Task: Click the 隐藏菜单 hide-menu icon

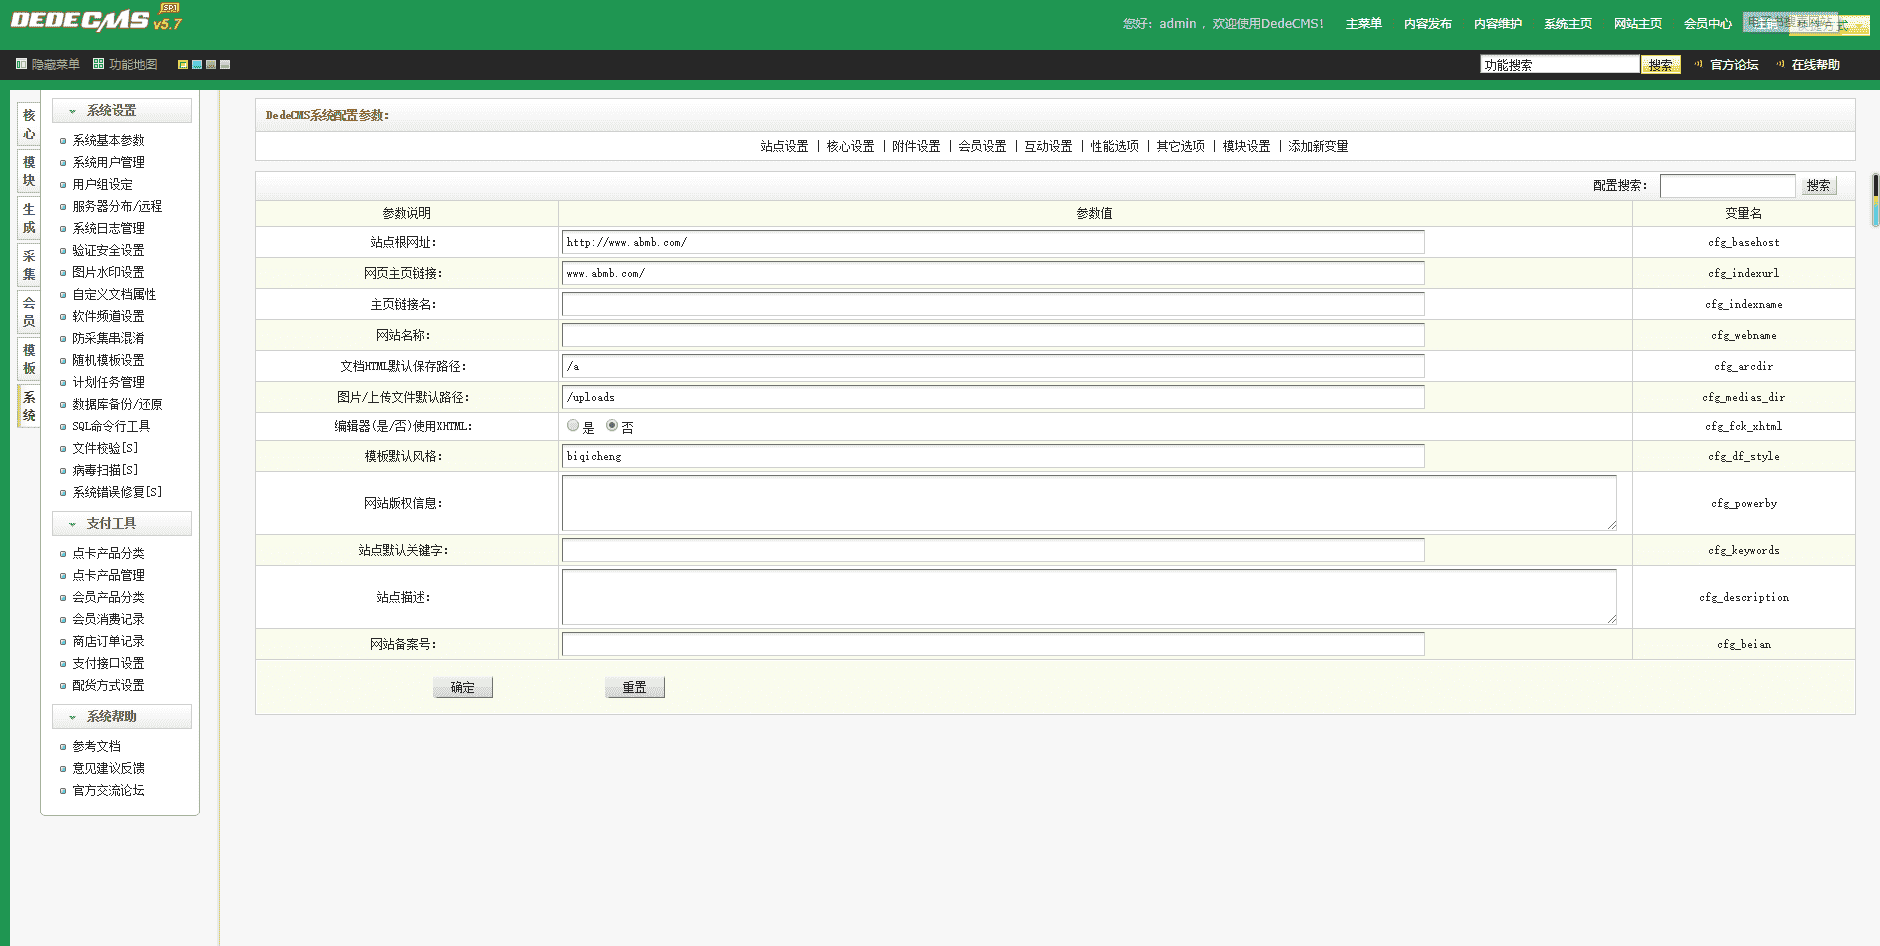Action: pyautogui.click(x=21, y=64)
